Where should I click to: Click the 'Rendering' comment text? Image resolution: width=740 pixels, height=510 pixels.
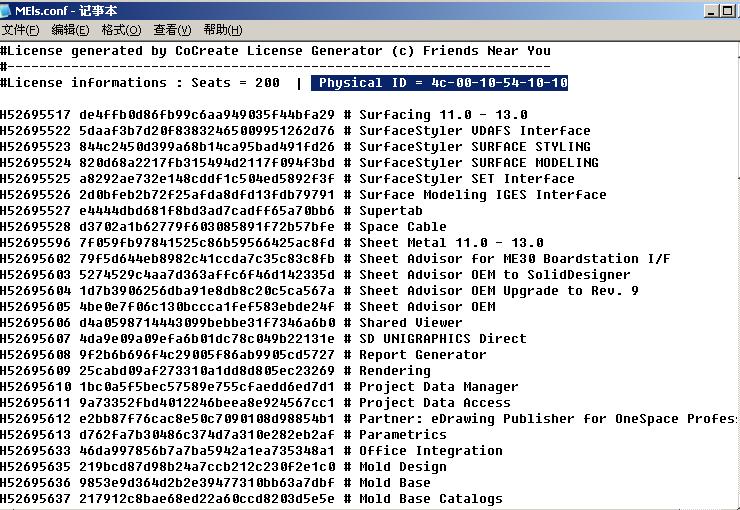pos(395,371)
